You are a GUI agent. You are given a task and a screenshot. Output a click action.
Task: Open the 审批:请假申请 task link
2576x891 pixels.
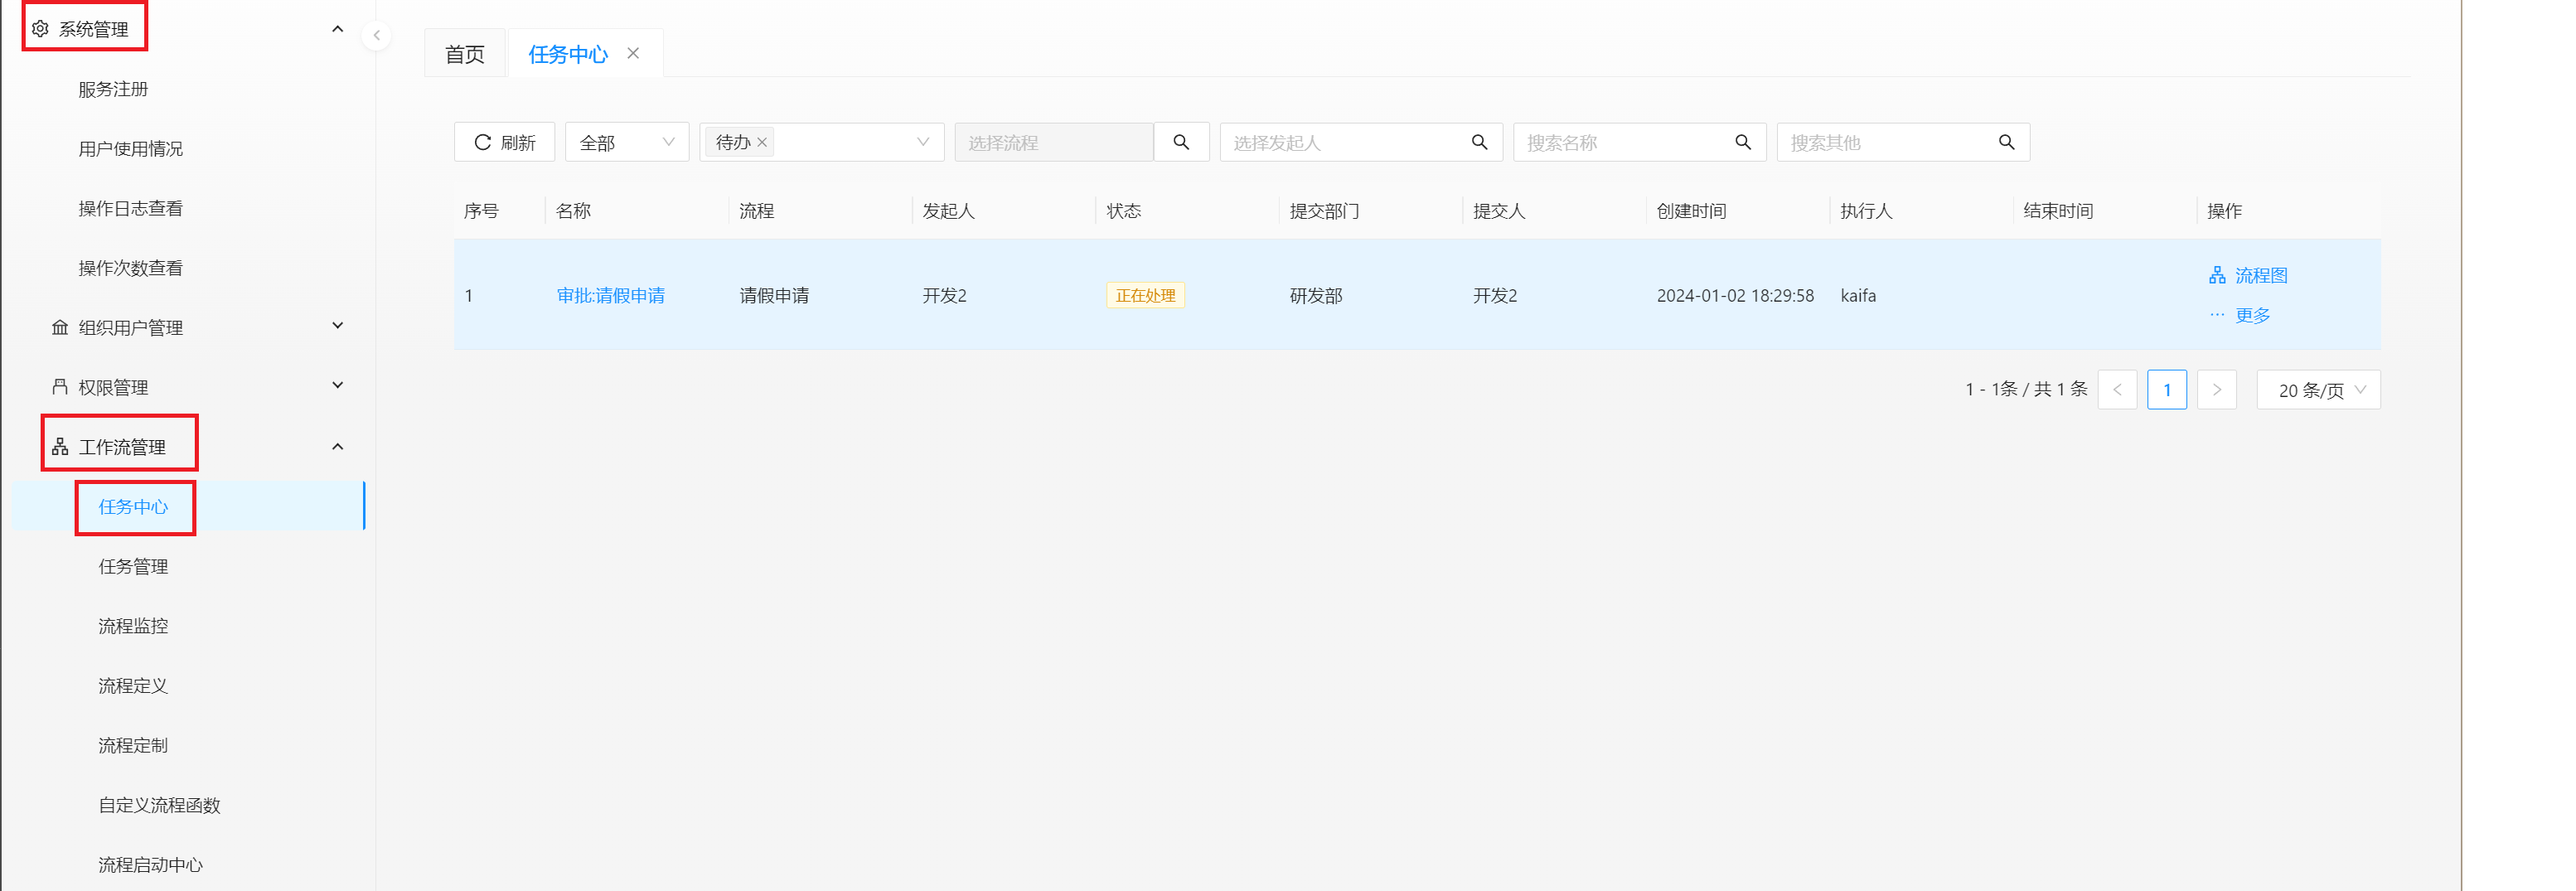611,296
